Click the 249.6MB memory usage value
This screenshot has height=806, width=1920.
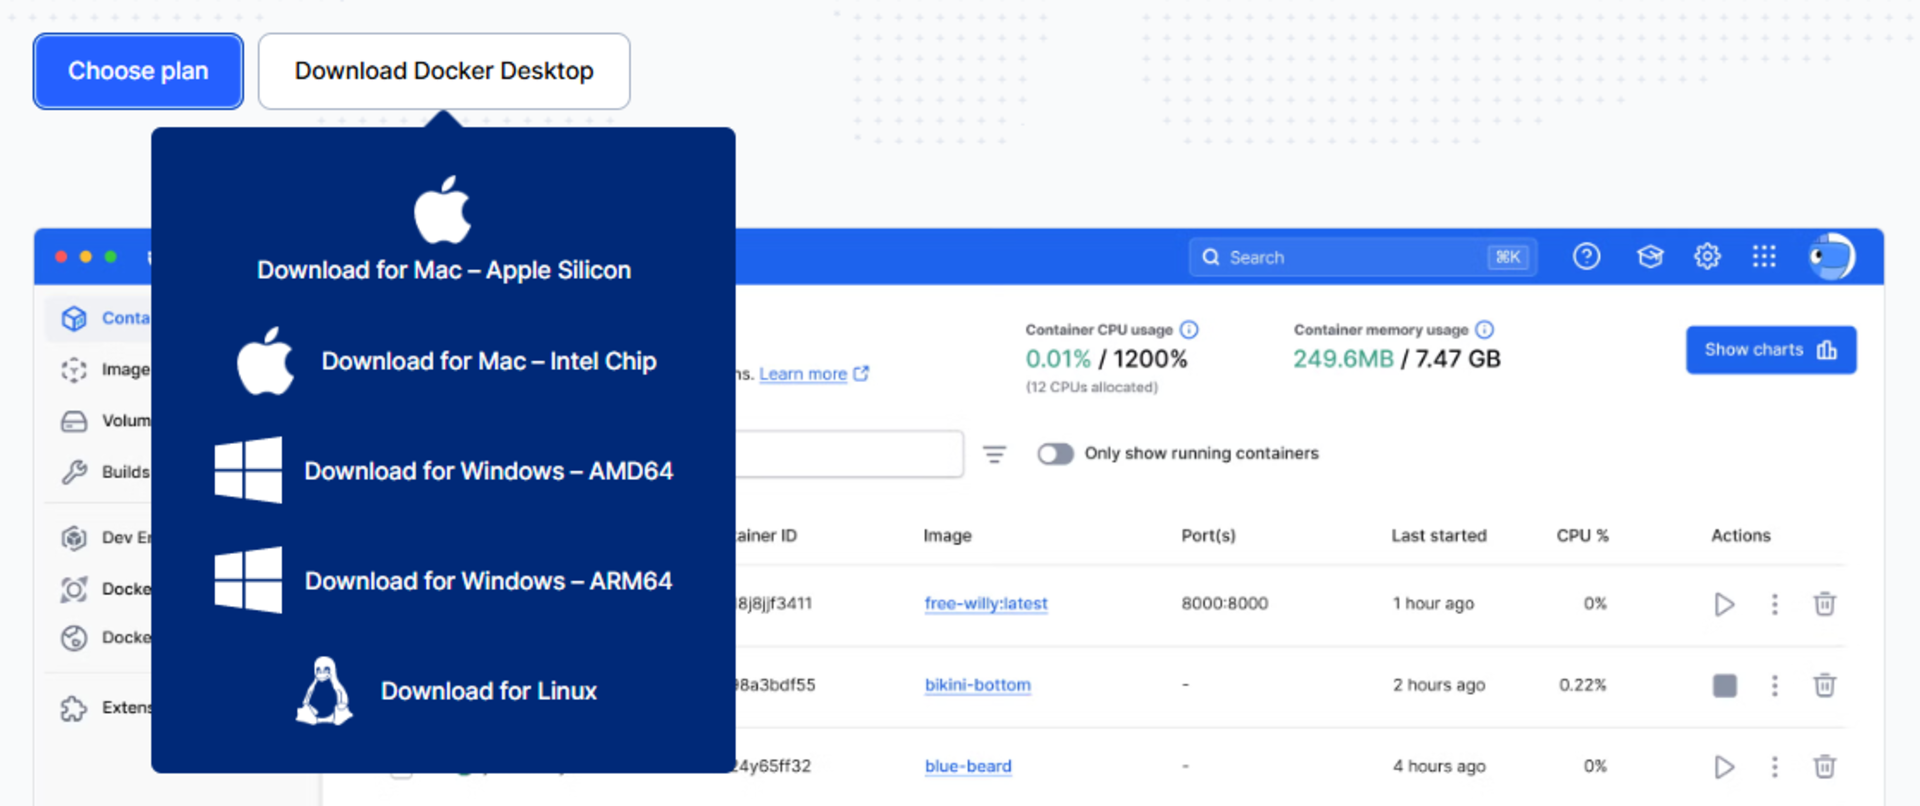(1343, 359)
